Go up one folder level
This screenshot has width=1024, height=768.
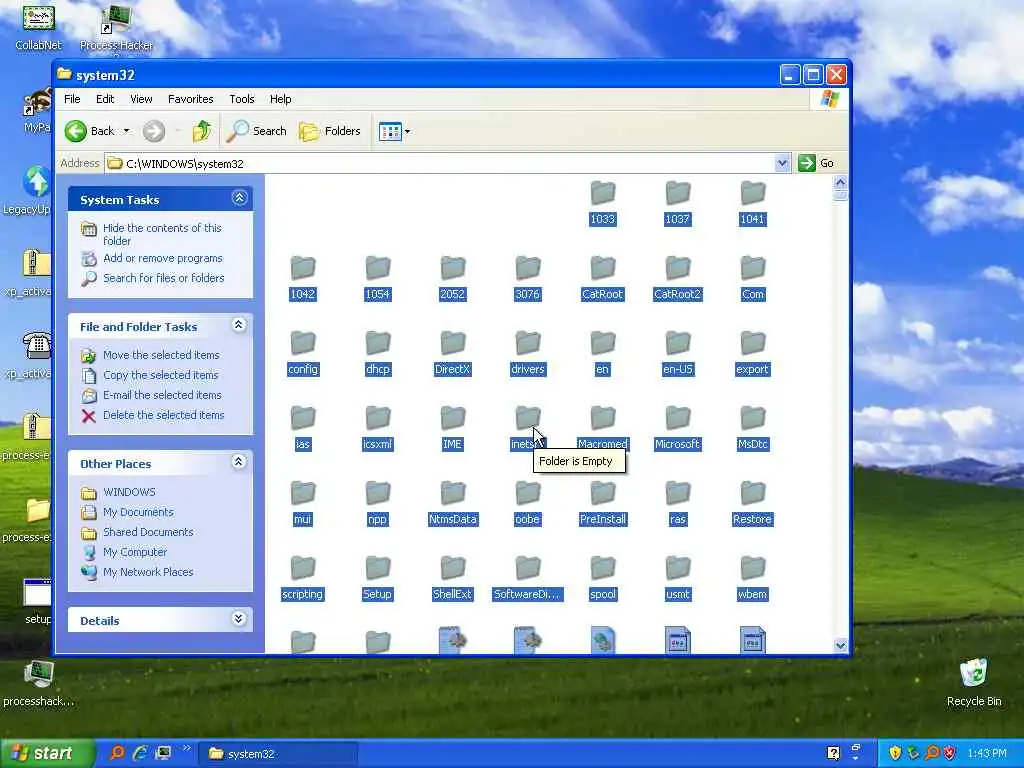202,131
